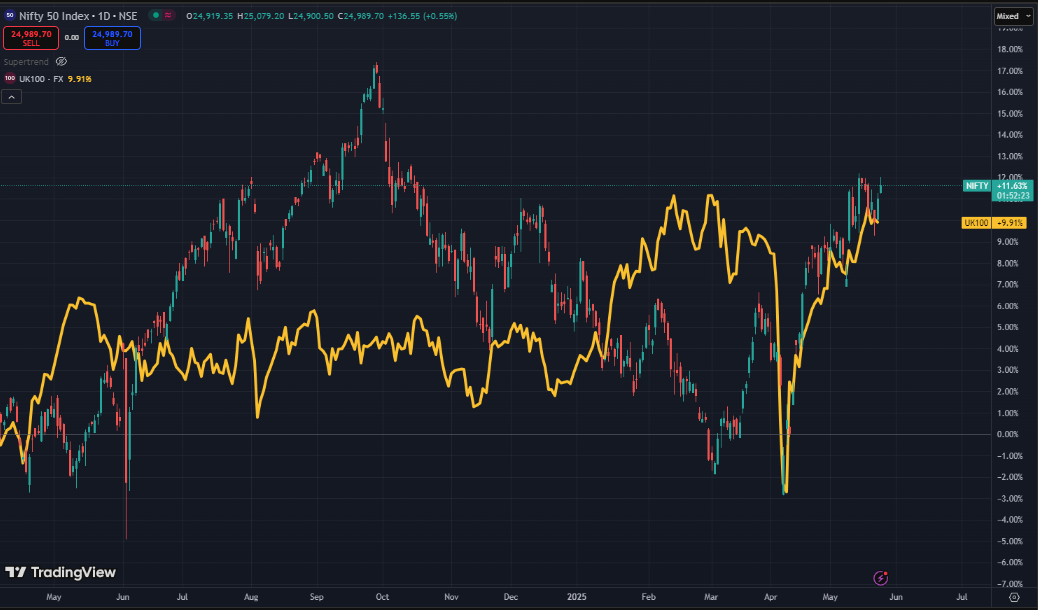The image size is (1038, 610).
Task: Collapse the indicator legend chevron
Action: (11, 97)
